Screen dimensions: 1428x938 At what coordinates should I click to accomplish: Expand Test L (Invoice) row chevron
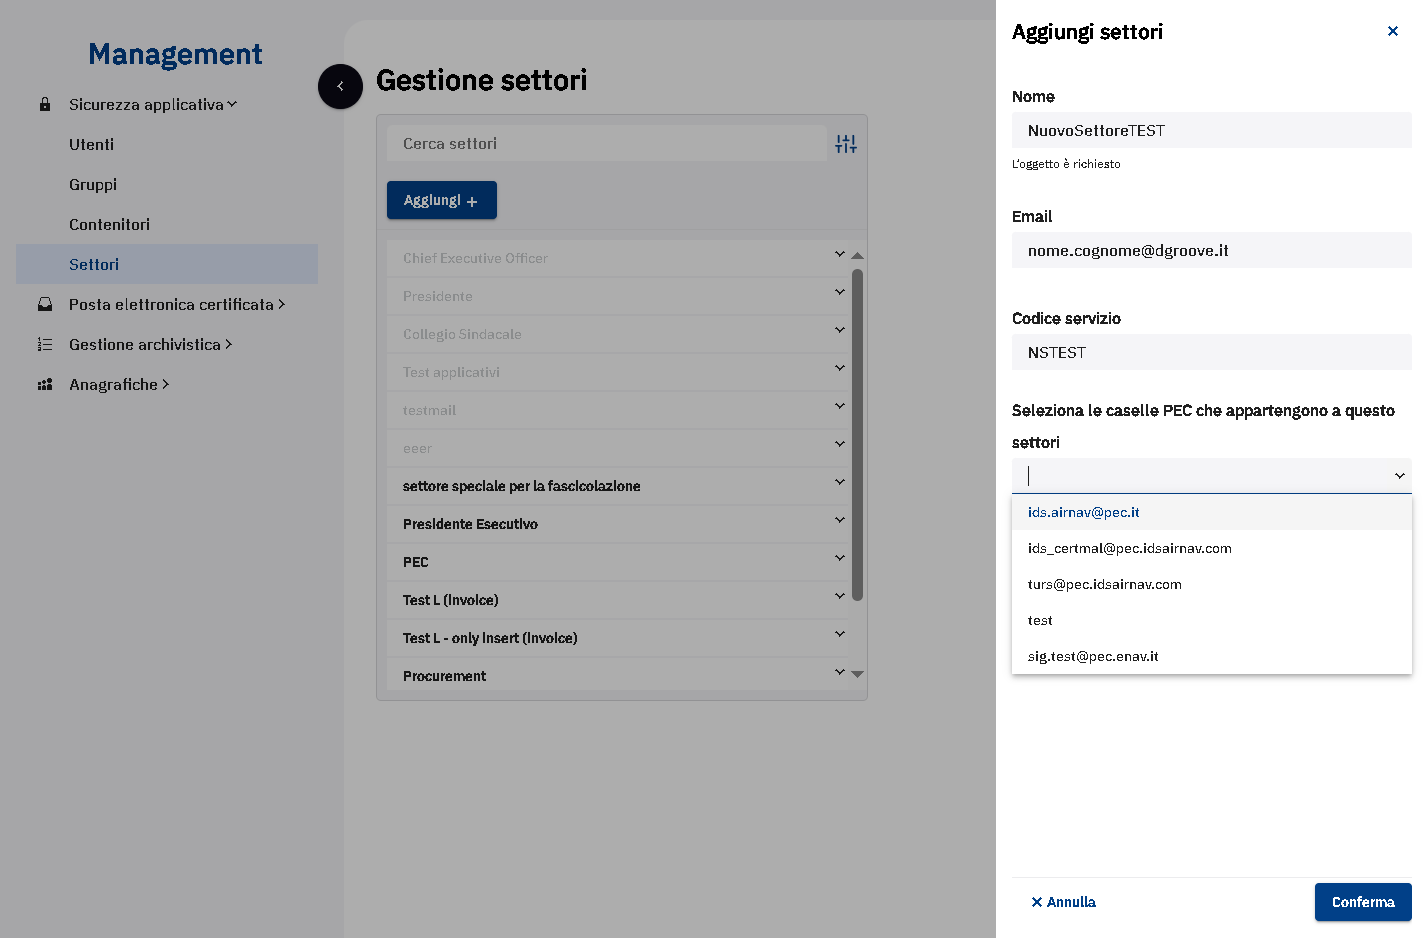pyautogui.click(x=840, y=596)
